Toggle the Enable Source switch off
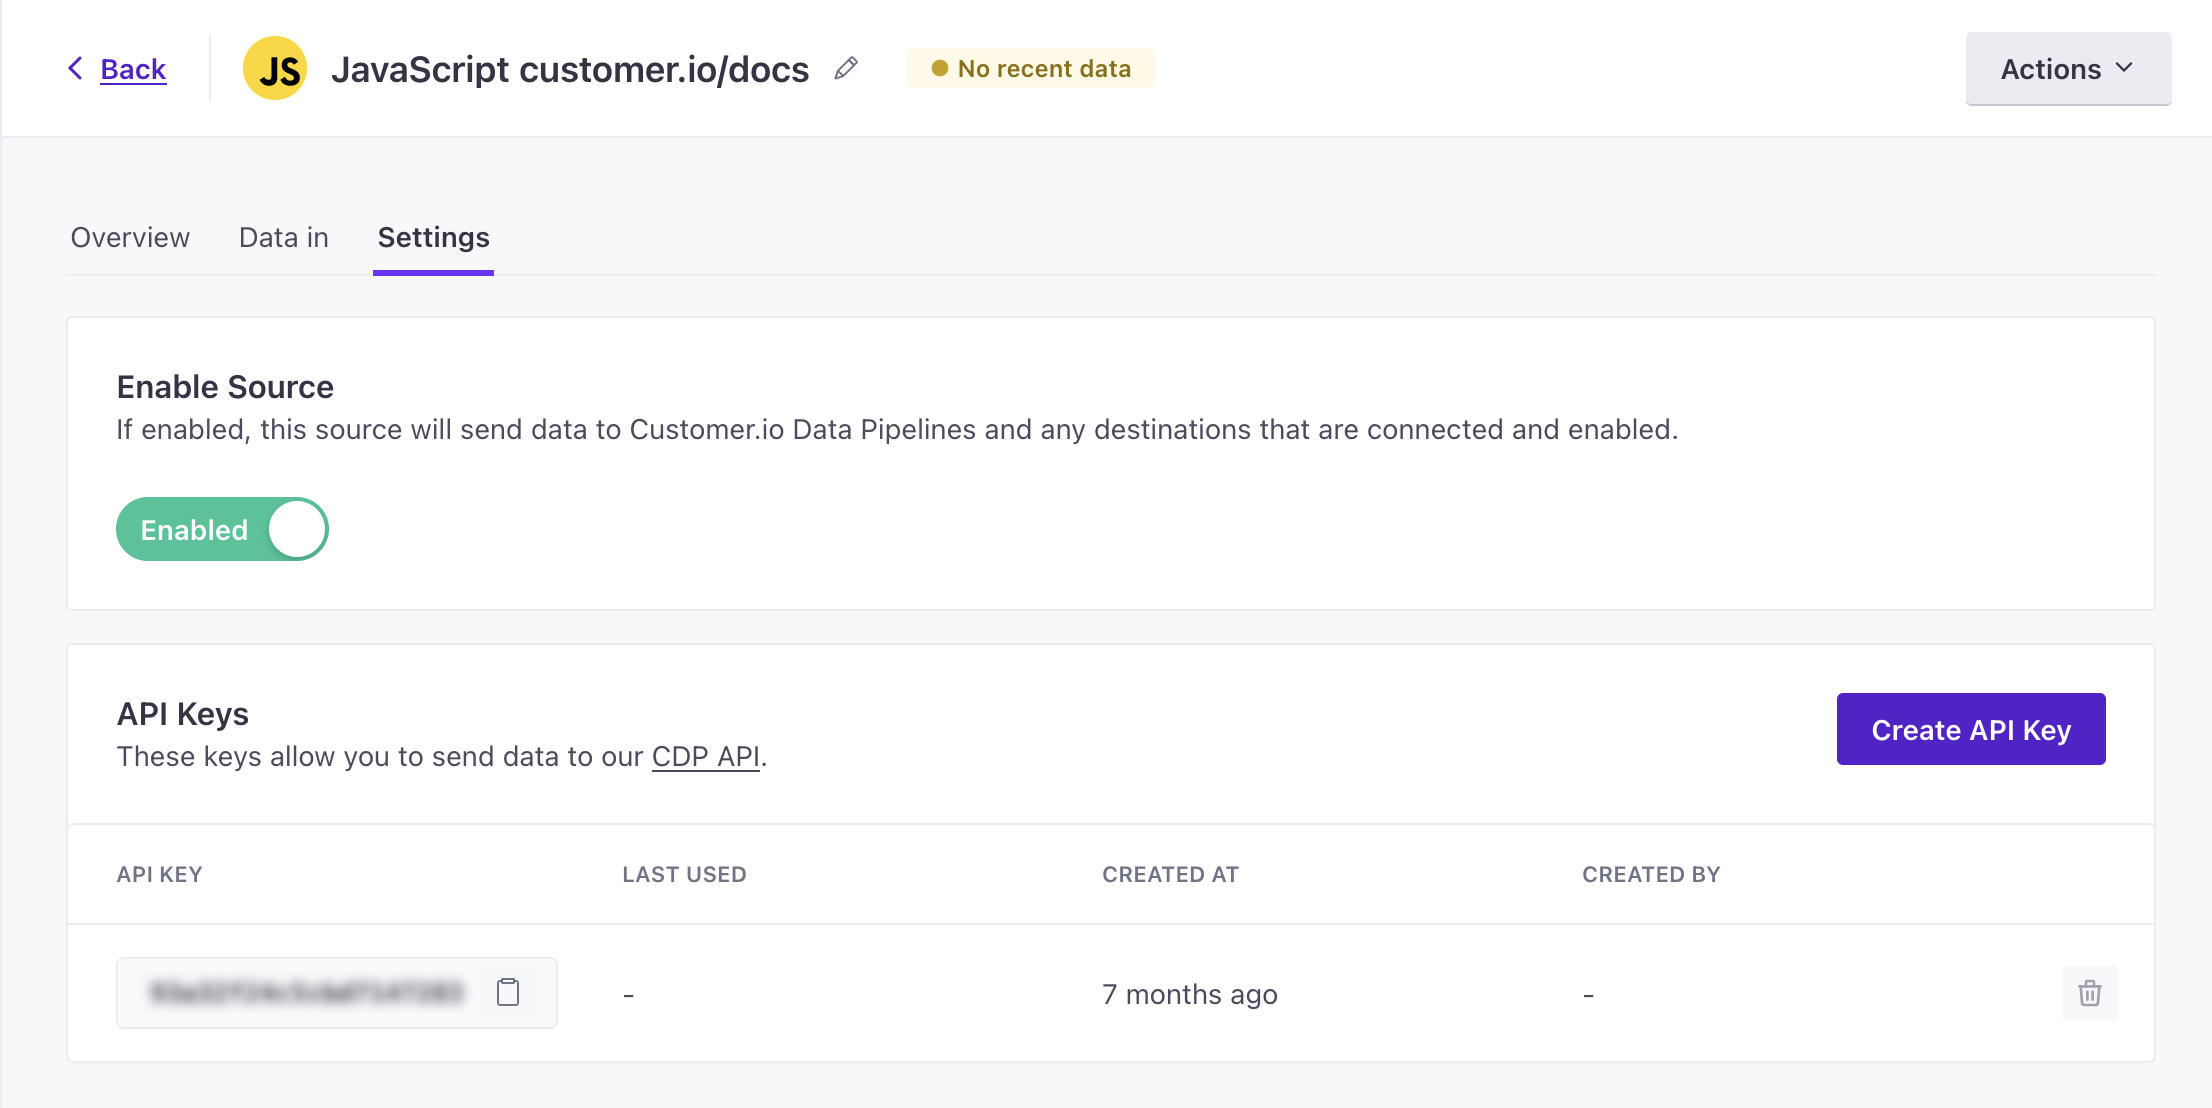Viewport: 2212px width, 1108px height. tap(220, 529)
